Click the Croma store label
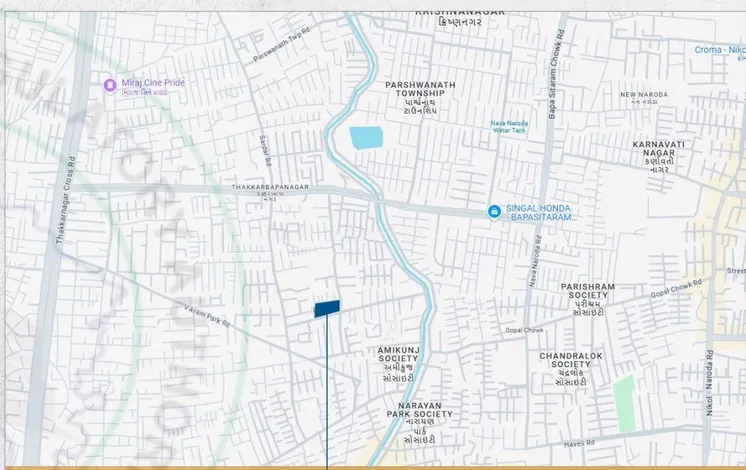The image size is (746, 470). click(x=720, y=49)
